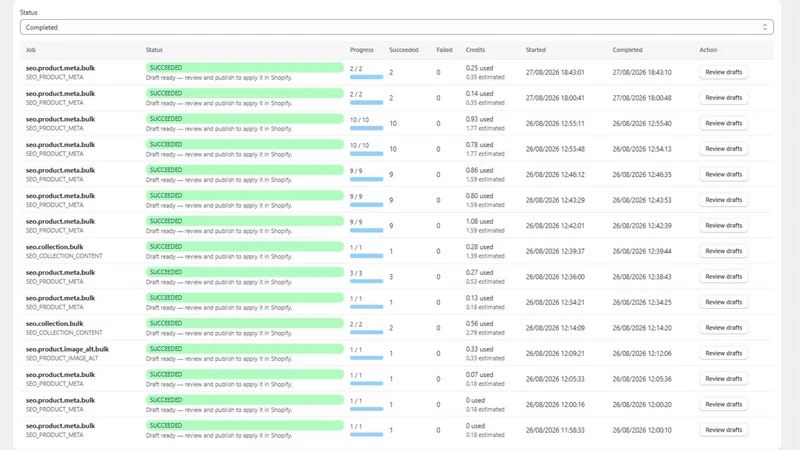Click the '0.07 used' credits value
The height and width of the screenshot is (450, 800).
point(479,374)
